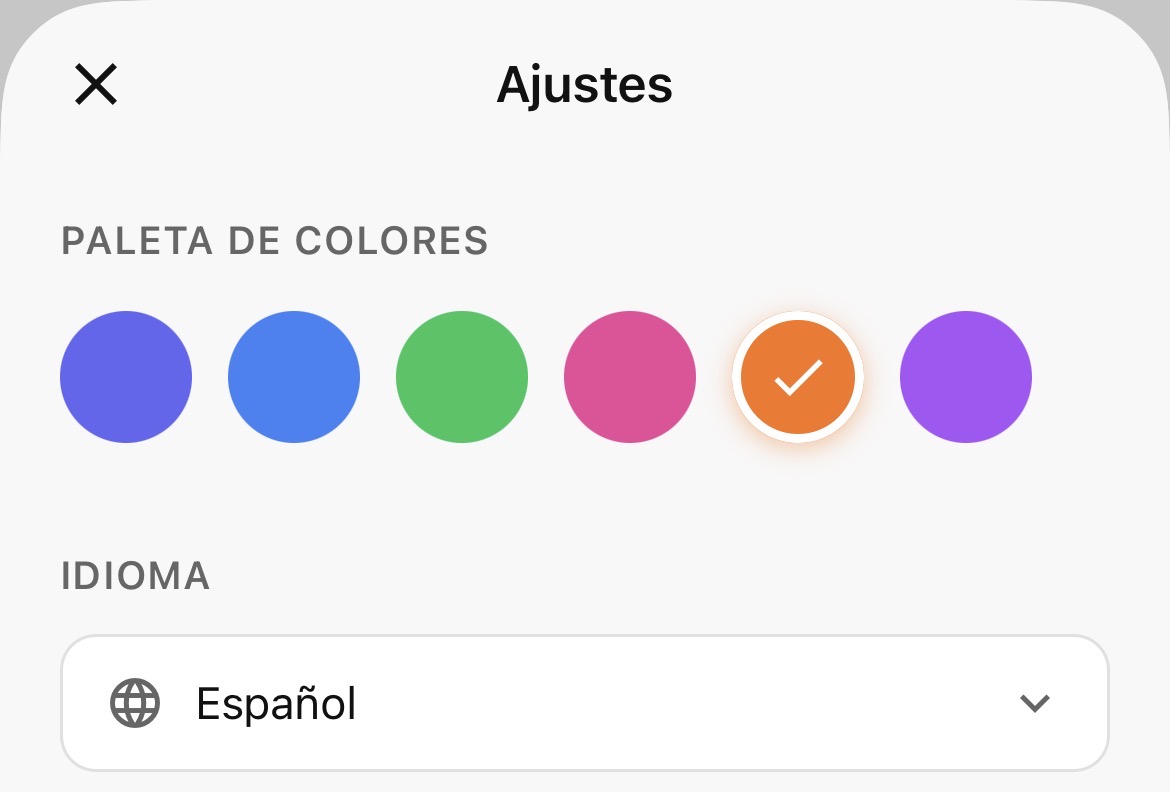
Task: Close the Ajustes dialog
Action: coord(96,84)
